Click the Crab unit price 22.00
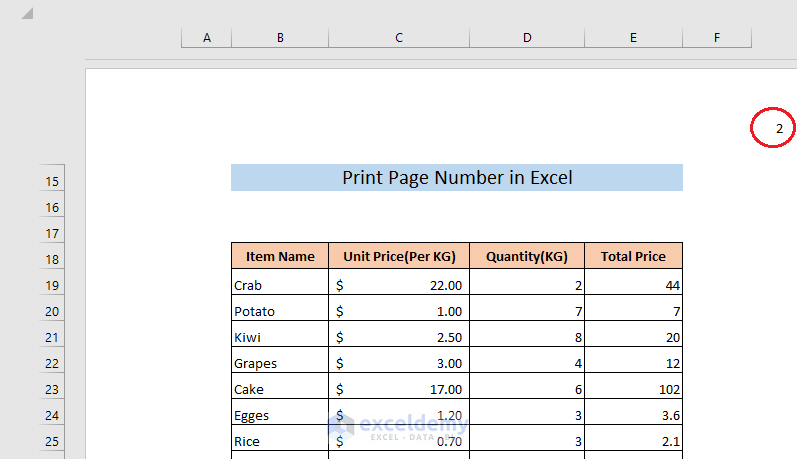797x459 pixels. 399,282
